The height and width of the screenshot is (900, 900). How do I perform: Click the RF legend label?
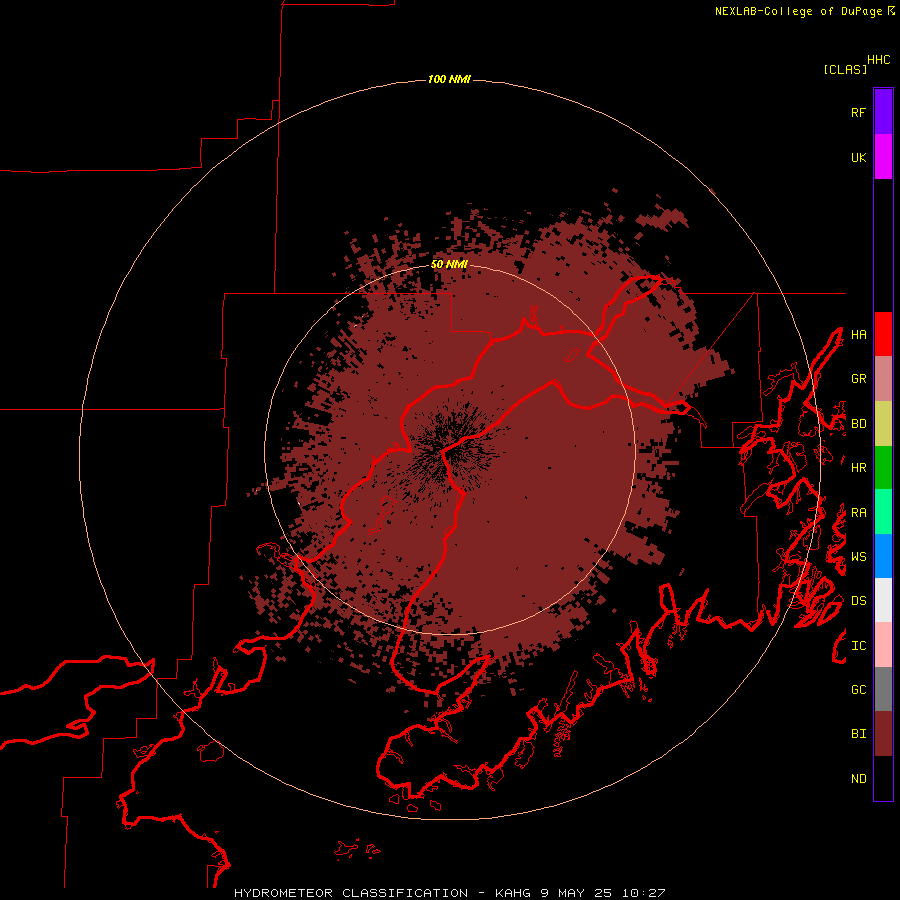(858, 112)
